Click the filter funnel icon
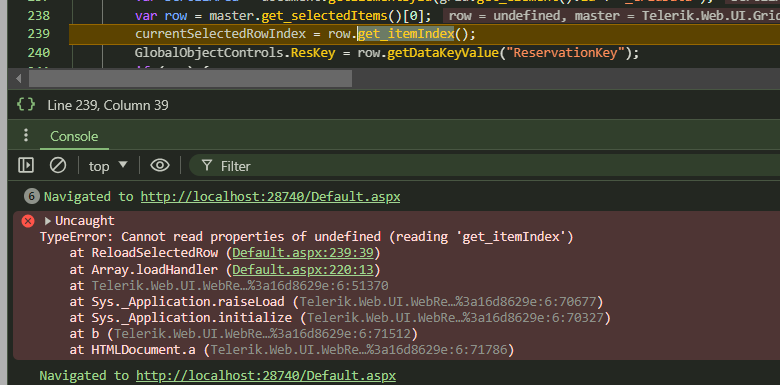This screenshot has width=780, height=385. tap(207, 166)
